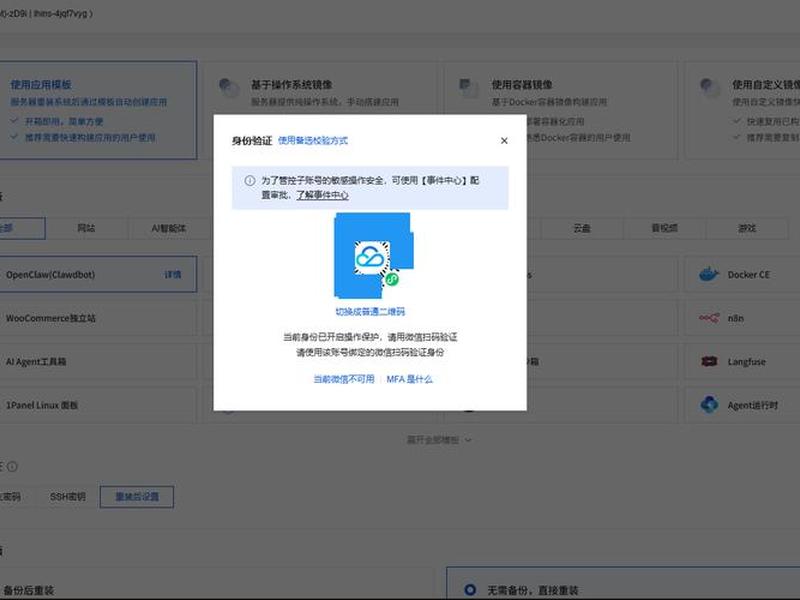This screenshot has height=600, width=800.
Task: Switch to the 游戏 category tab
Action: click(747, 228)
